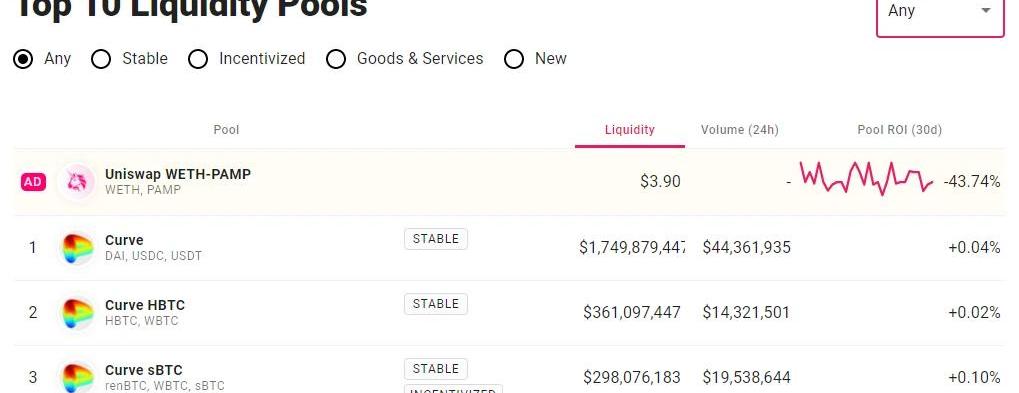Click the STABLE tag on Curve HBTC row

pos(435,304)
